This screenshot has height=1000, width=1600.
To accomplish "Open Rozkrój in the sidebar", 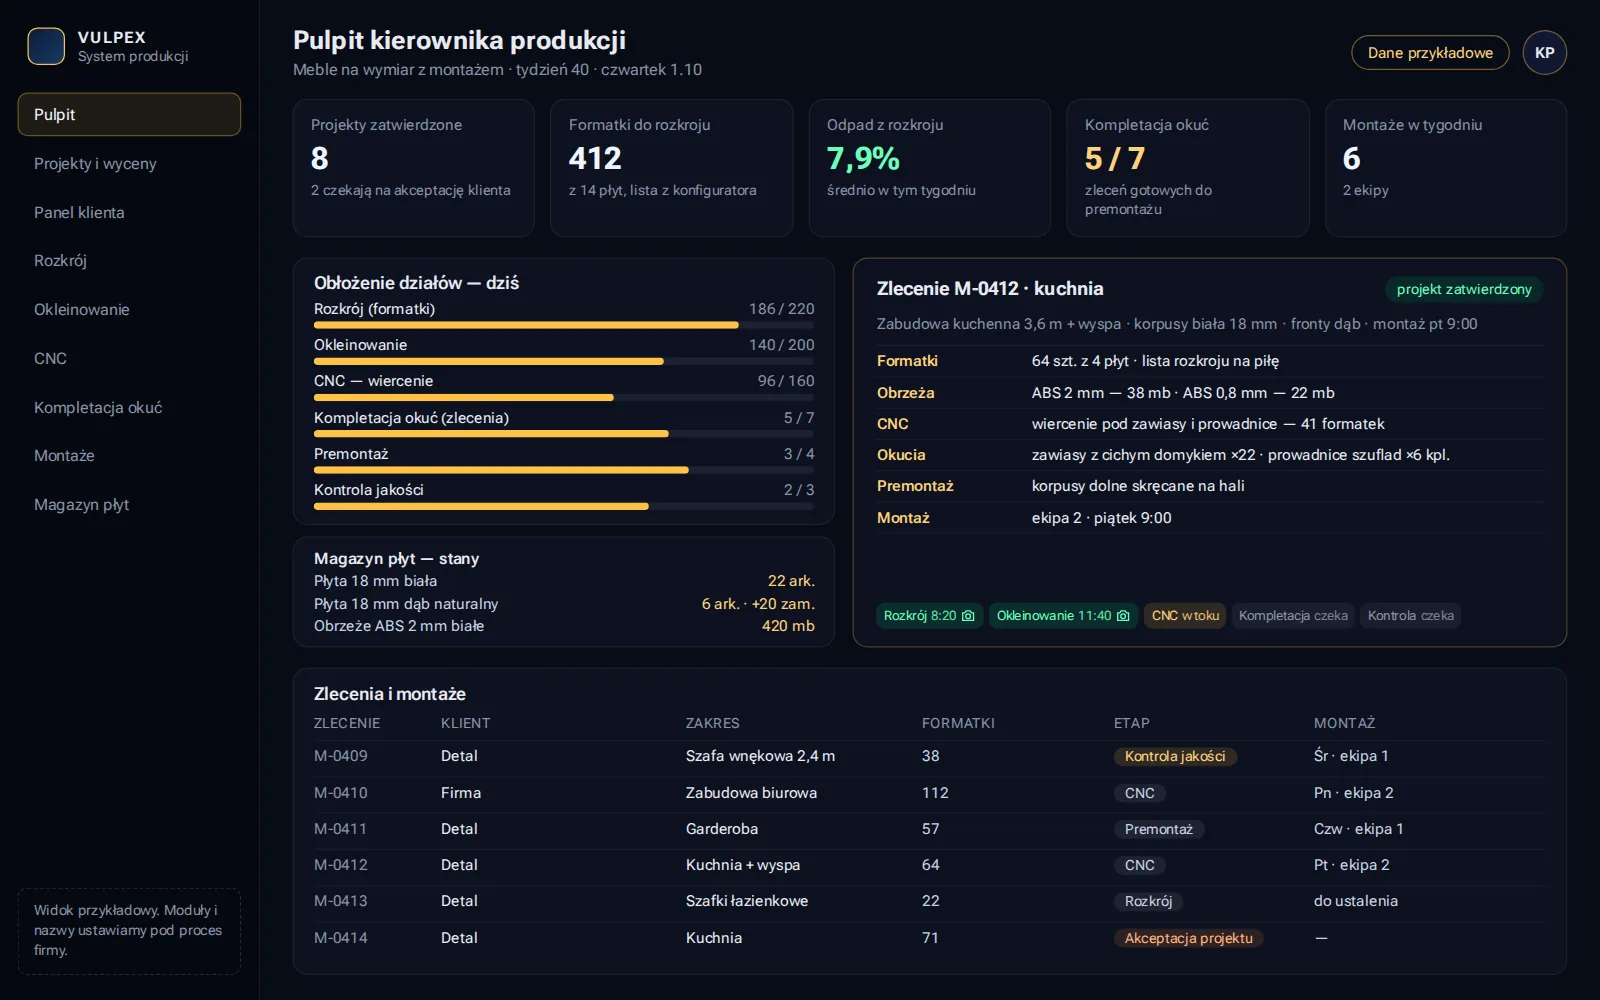I will click(129, 260).
